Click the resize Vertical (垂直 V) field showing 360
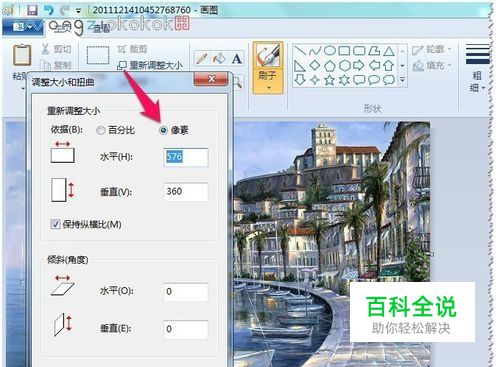 coord(186,192)
